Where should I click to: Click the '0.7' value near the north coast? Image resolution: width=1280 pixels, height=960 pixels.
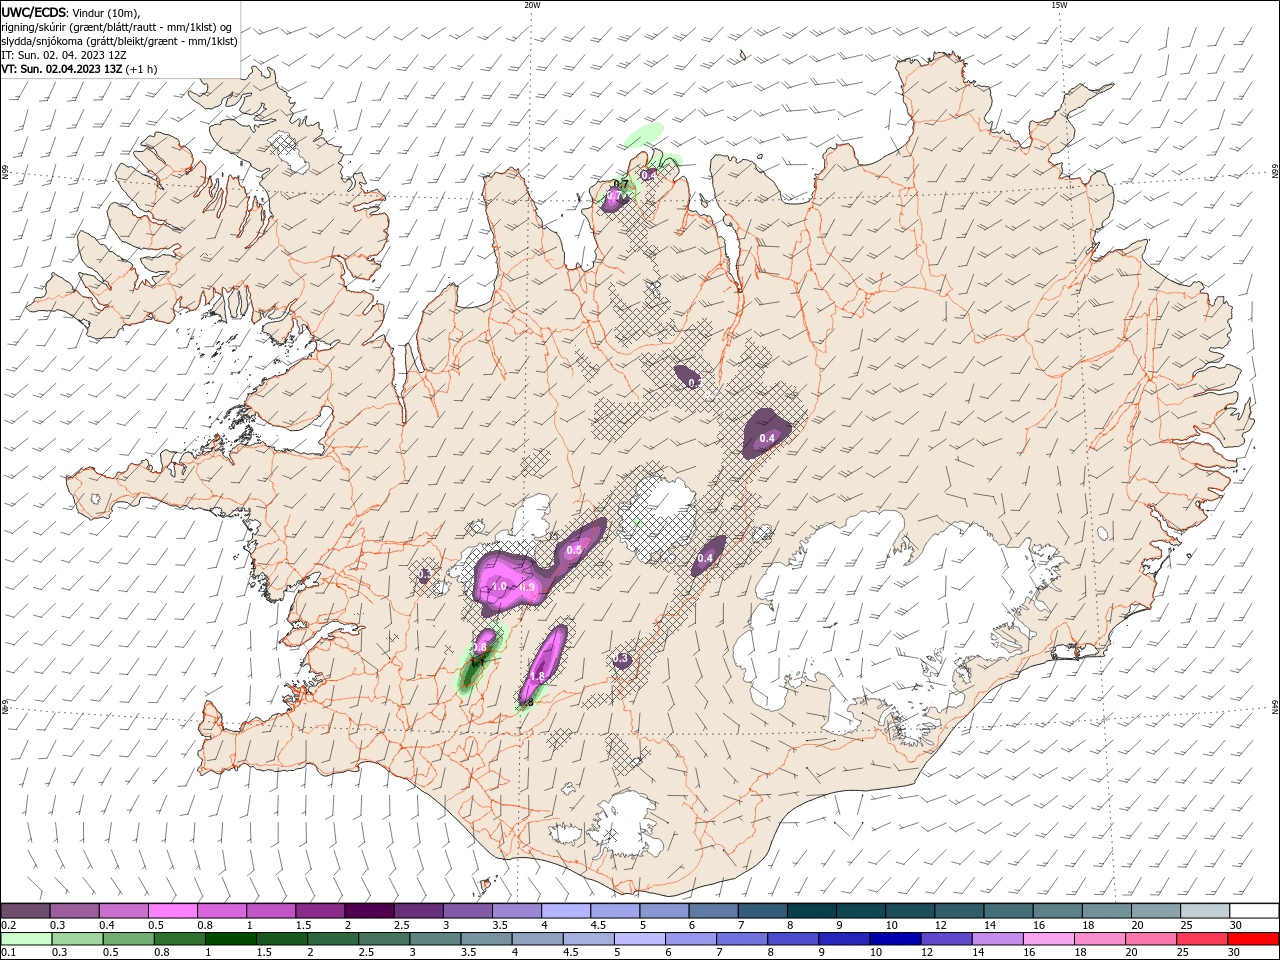pos(620,184)
